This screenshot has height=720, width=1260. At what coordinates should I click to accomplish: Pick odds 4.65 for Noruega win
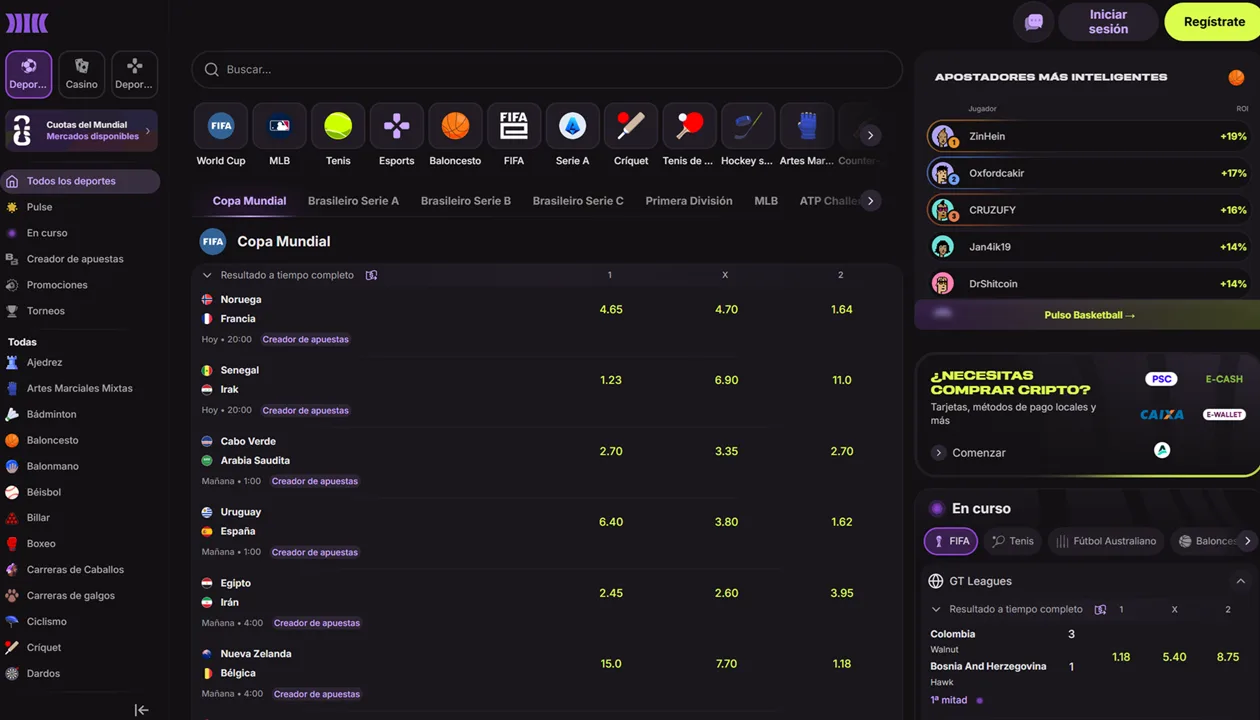click(x=611, y=310)
